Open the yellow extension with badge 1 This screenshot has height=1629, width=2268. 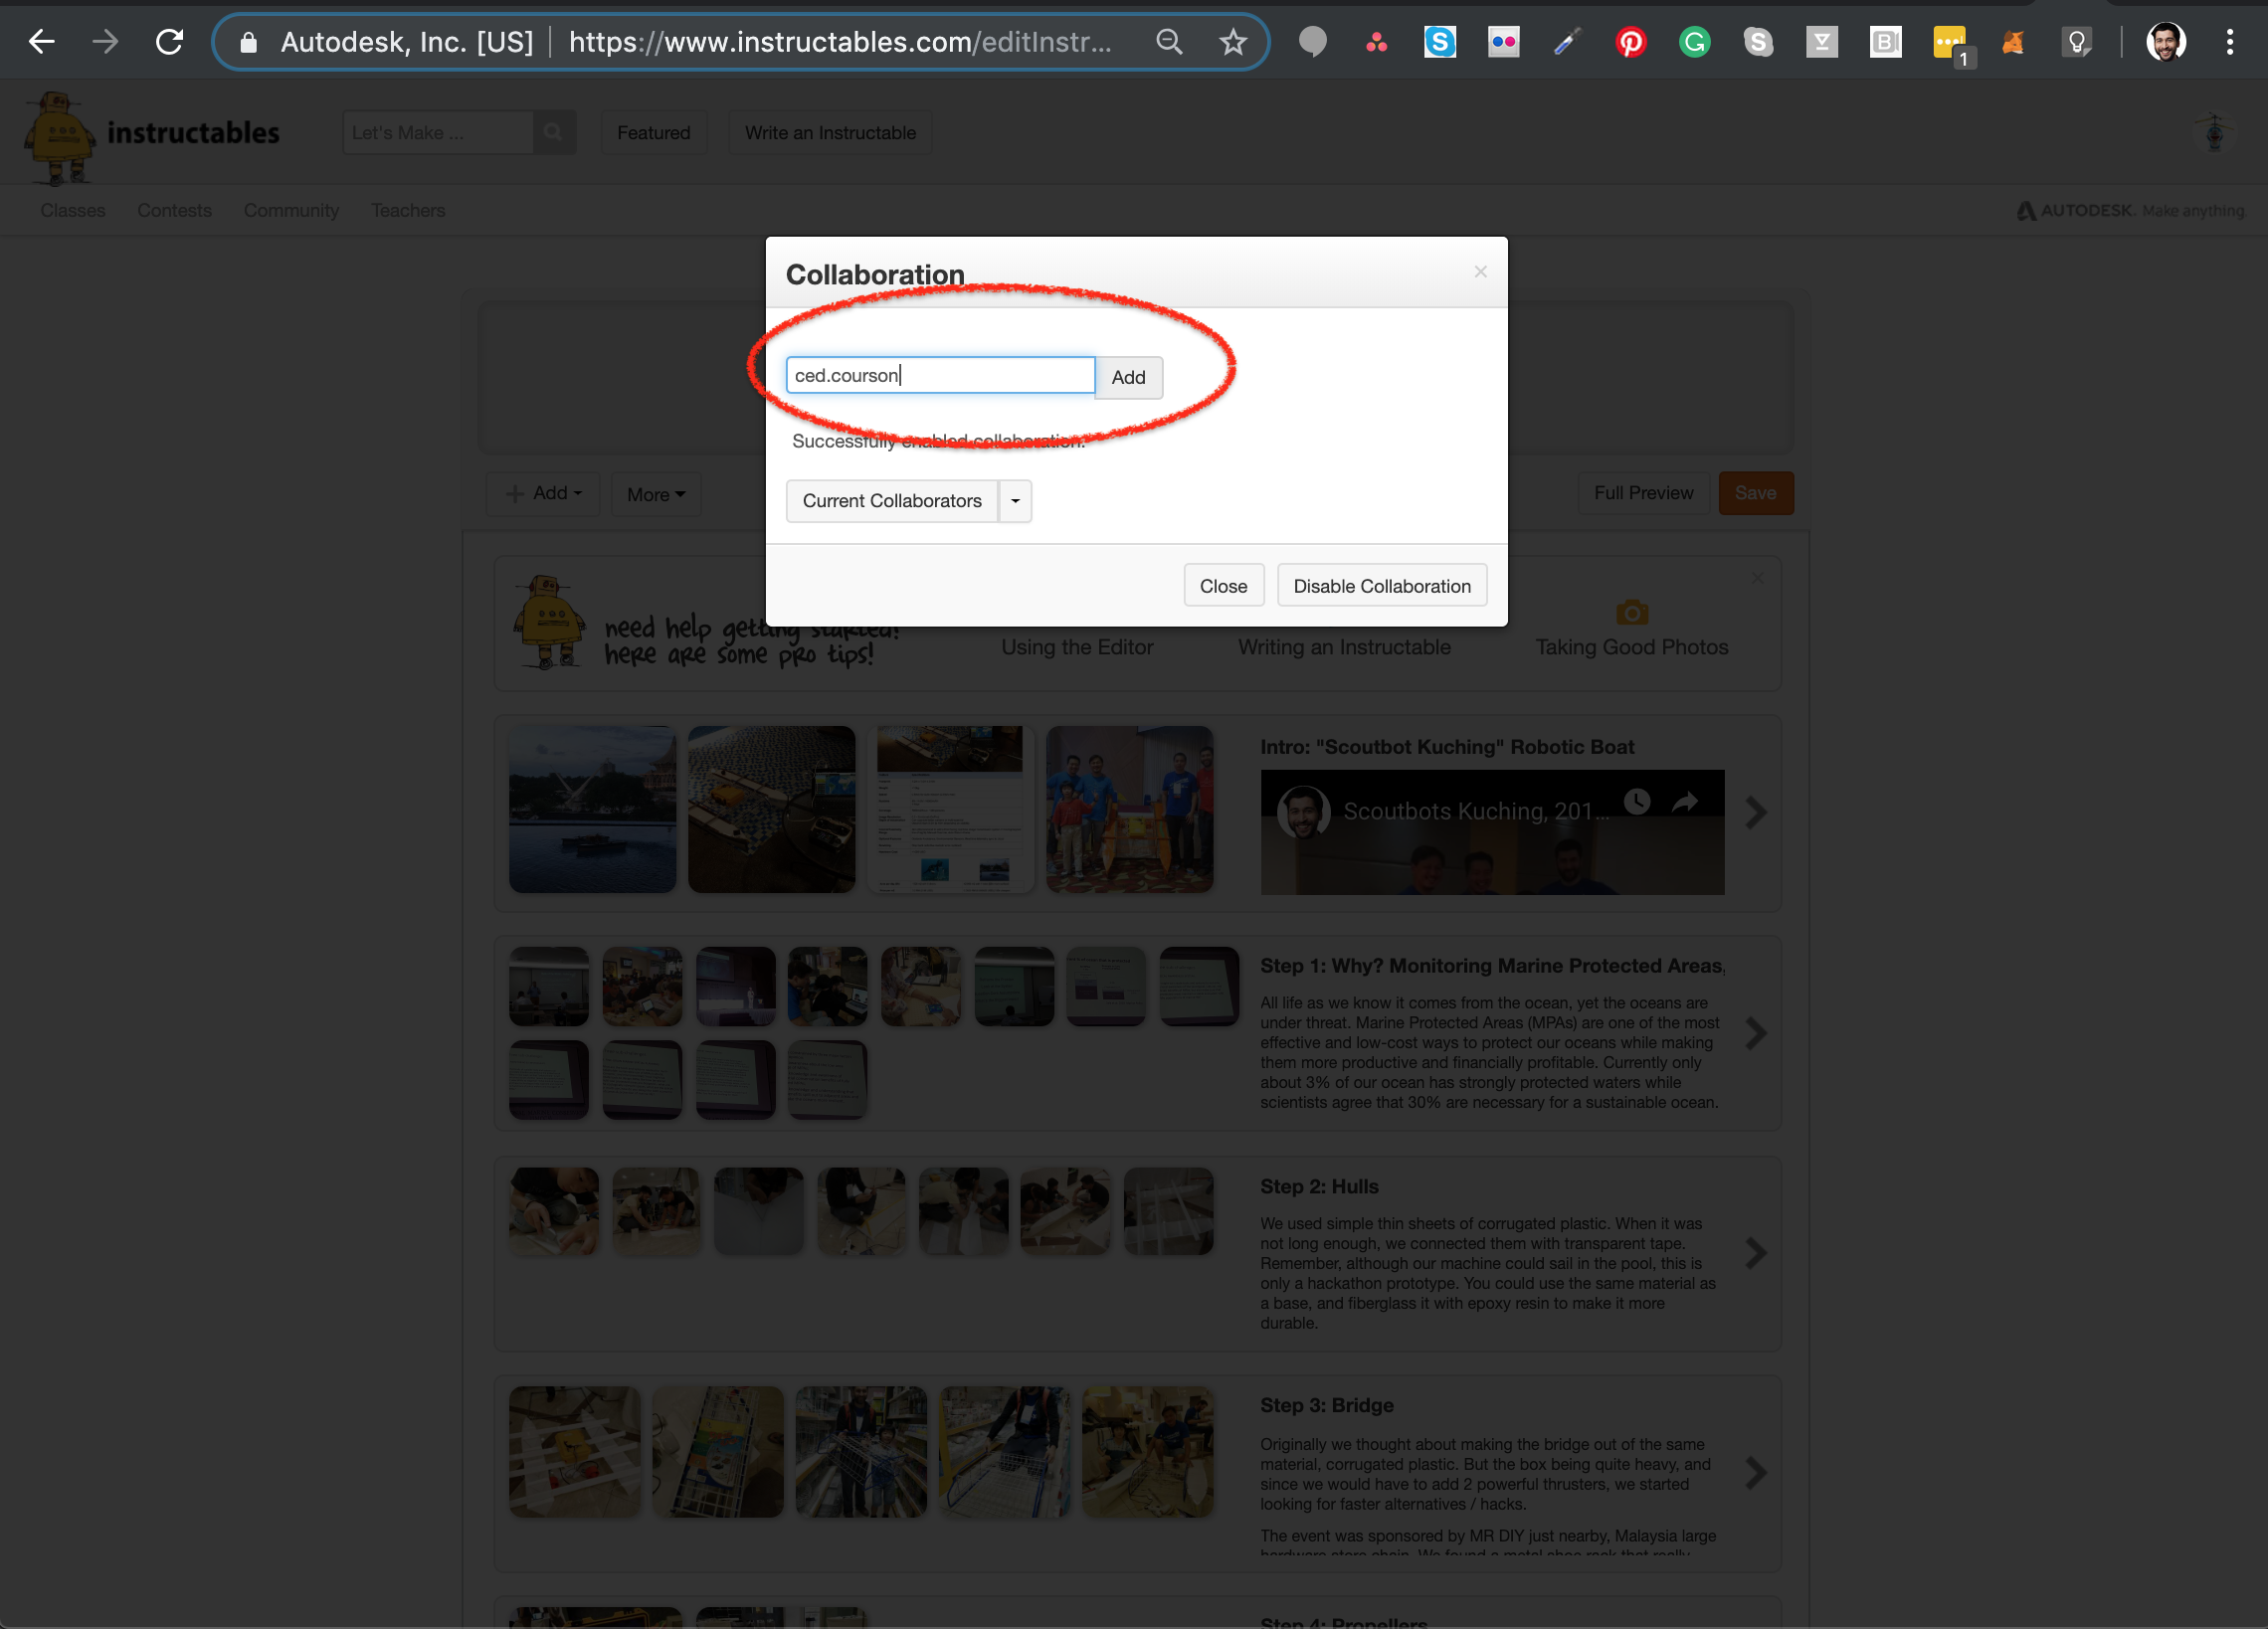pos(1951,44)
